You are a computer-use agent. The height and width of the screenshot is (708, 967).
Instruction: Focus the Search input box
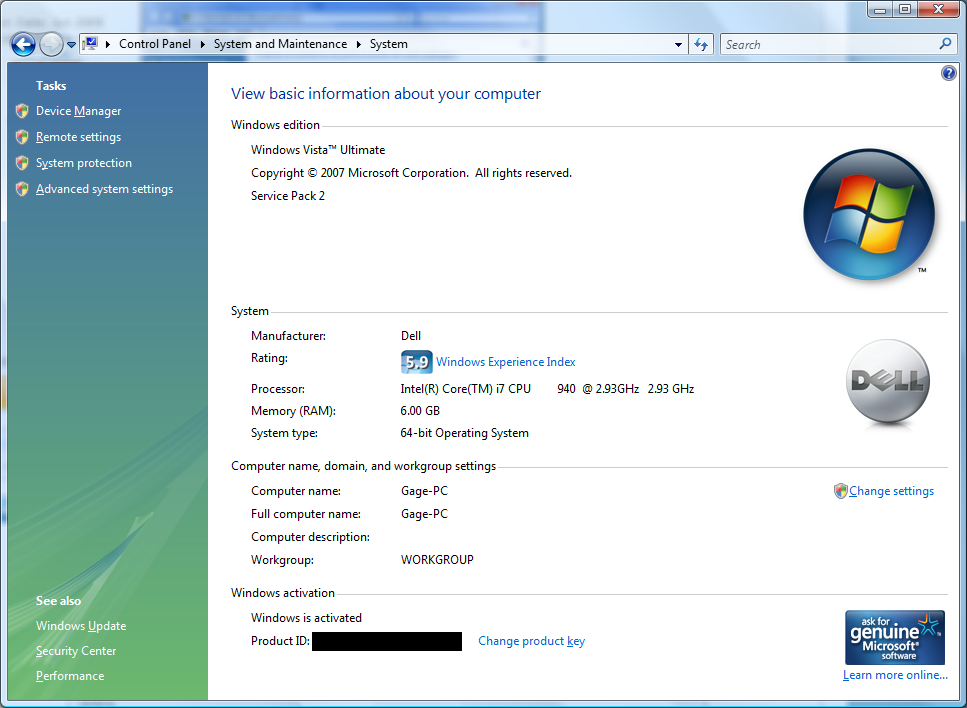pyautogui.click(x=828, y=44)
